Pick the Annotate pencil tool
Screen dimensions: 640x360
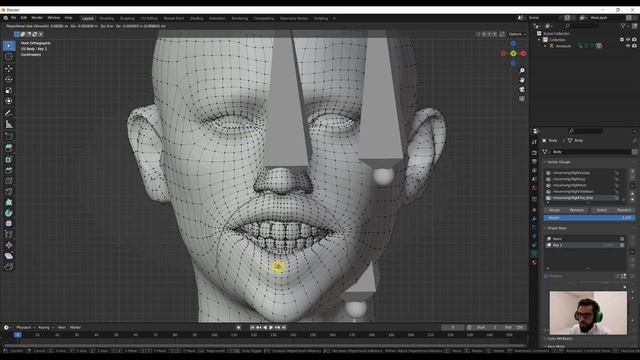pyautogui.click(x=9, y=113)
